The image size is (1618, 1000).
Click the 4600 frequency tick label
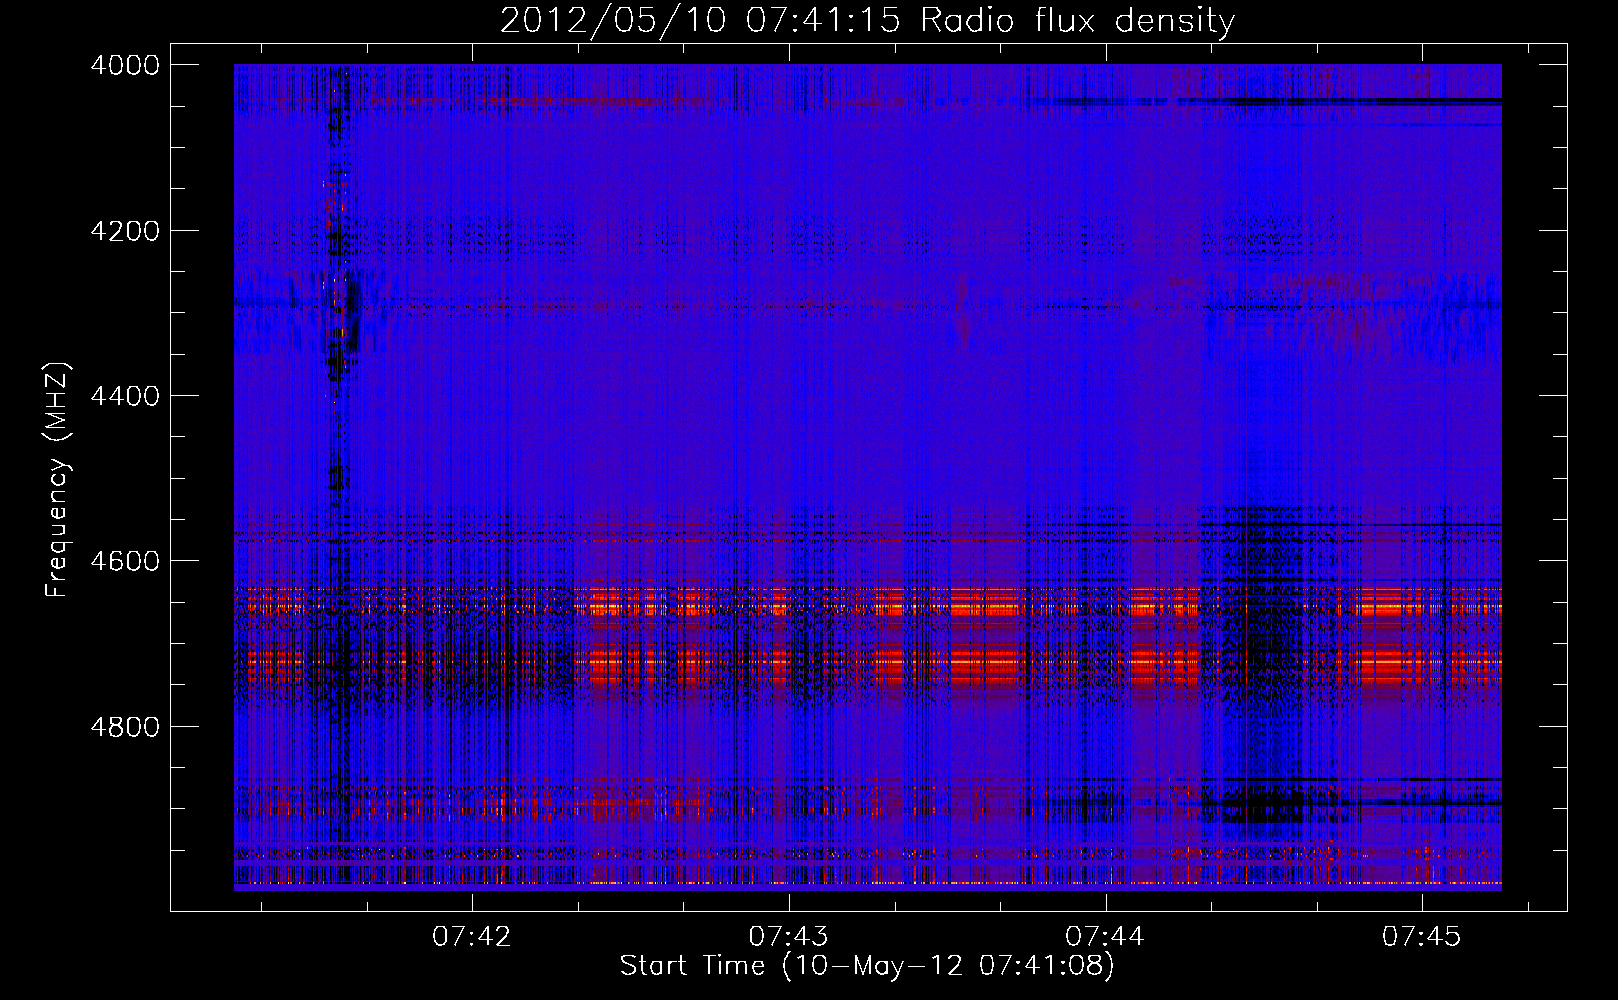coord(125,561)
